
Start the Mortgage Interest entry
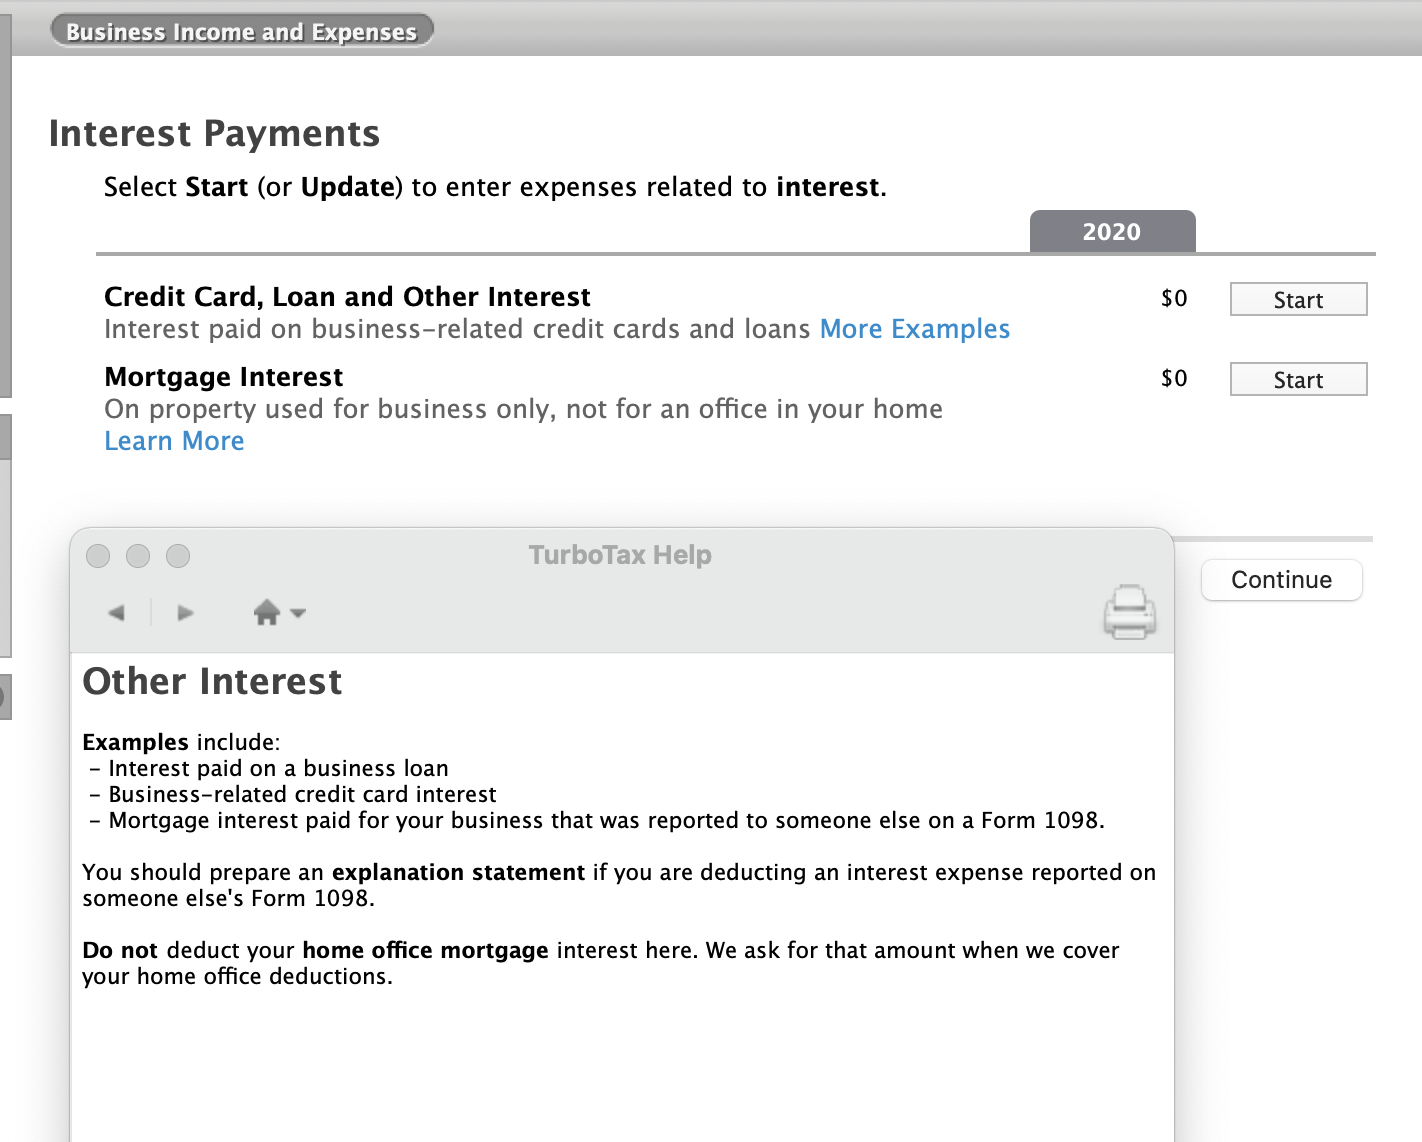click(1298, 379)
